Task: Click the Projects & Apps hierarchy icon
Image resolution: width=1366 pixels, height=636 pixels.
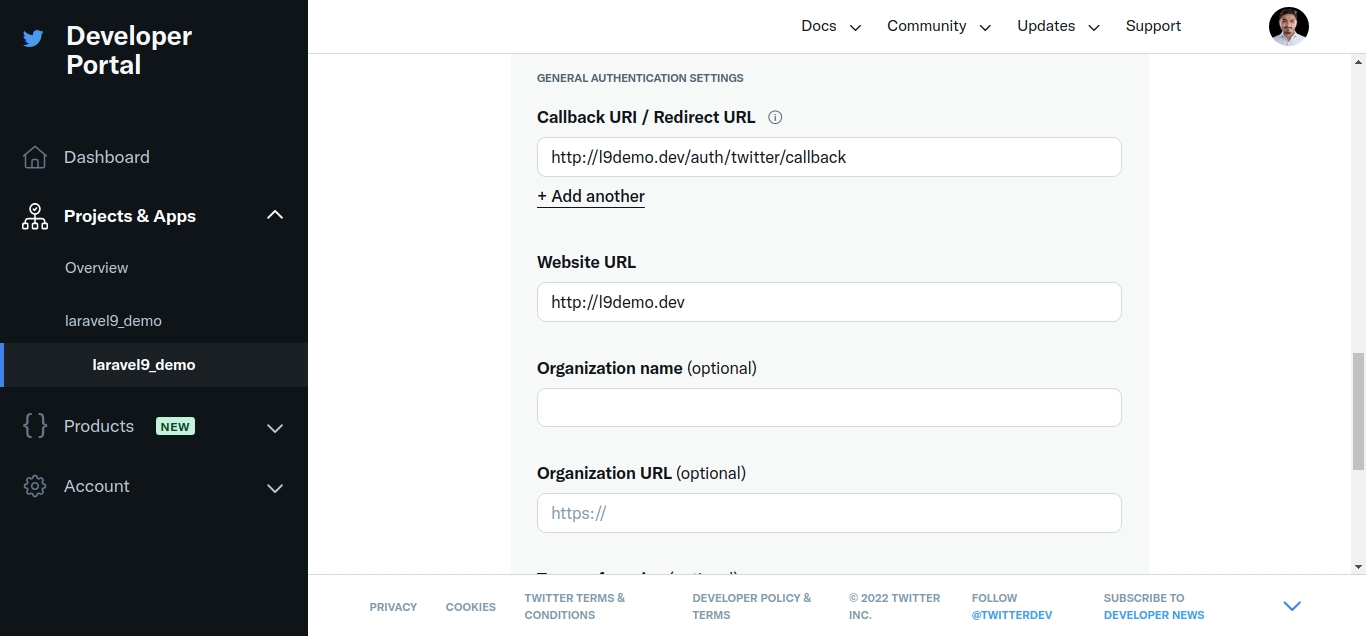Action: coord(35,216)
